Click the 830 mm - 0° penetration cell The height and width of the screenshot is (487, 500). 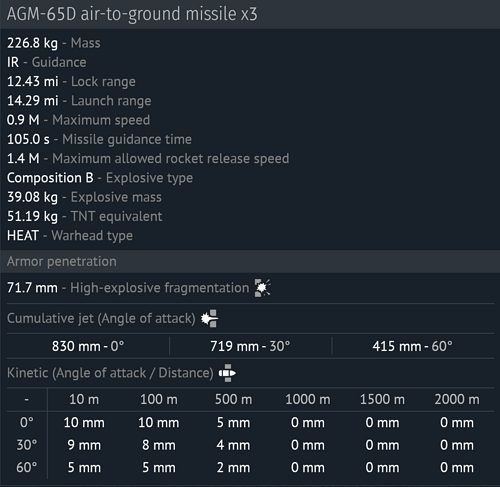click(88, 346)
